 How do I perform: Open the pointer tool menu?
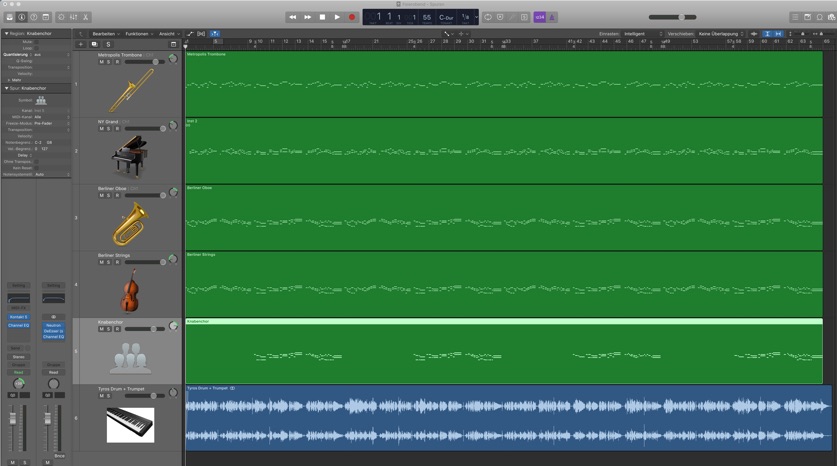pyautogui.click(x=448, y=34)
